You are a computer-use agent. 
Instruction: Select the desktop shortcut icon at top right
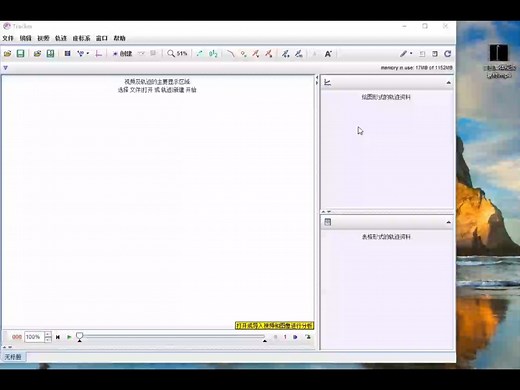pos(499,61)
